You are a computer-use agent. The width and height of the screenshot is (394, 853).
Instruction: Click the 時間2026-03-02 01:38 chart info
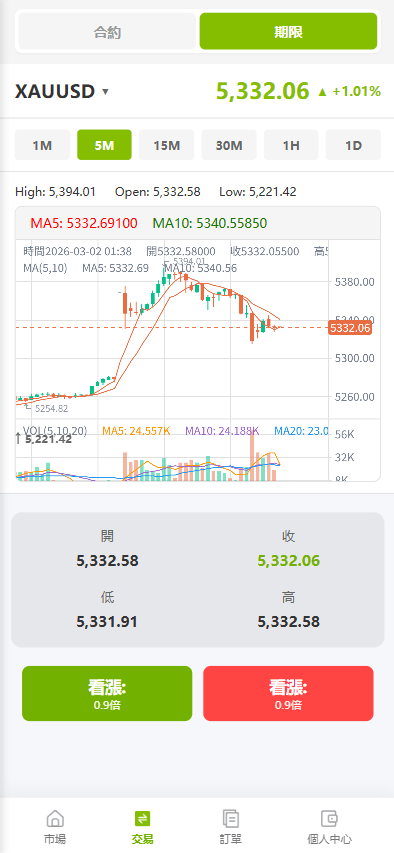click(x=78, y=251)
